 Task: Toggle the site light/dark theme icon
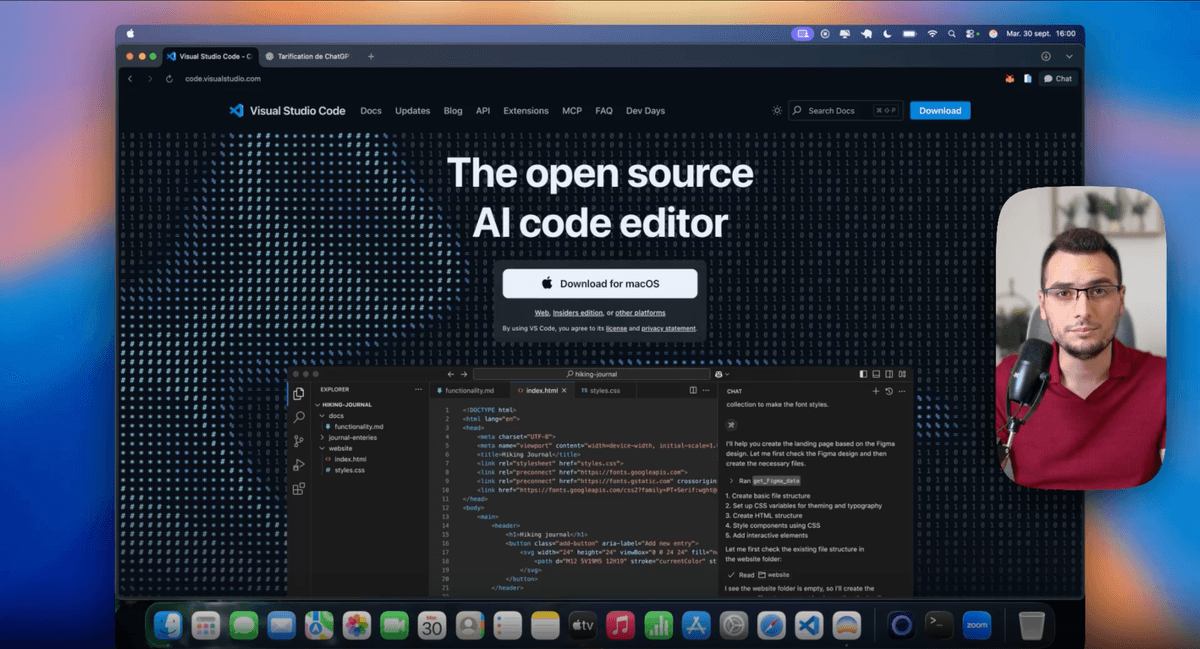click(x=777, y=111)
